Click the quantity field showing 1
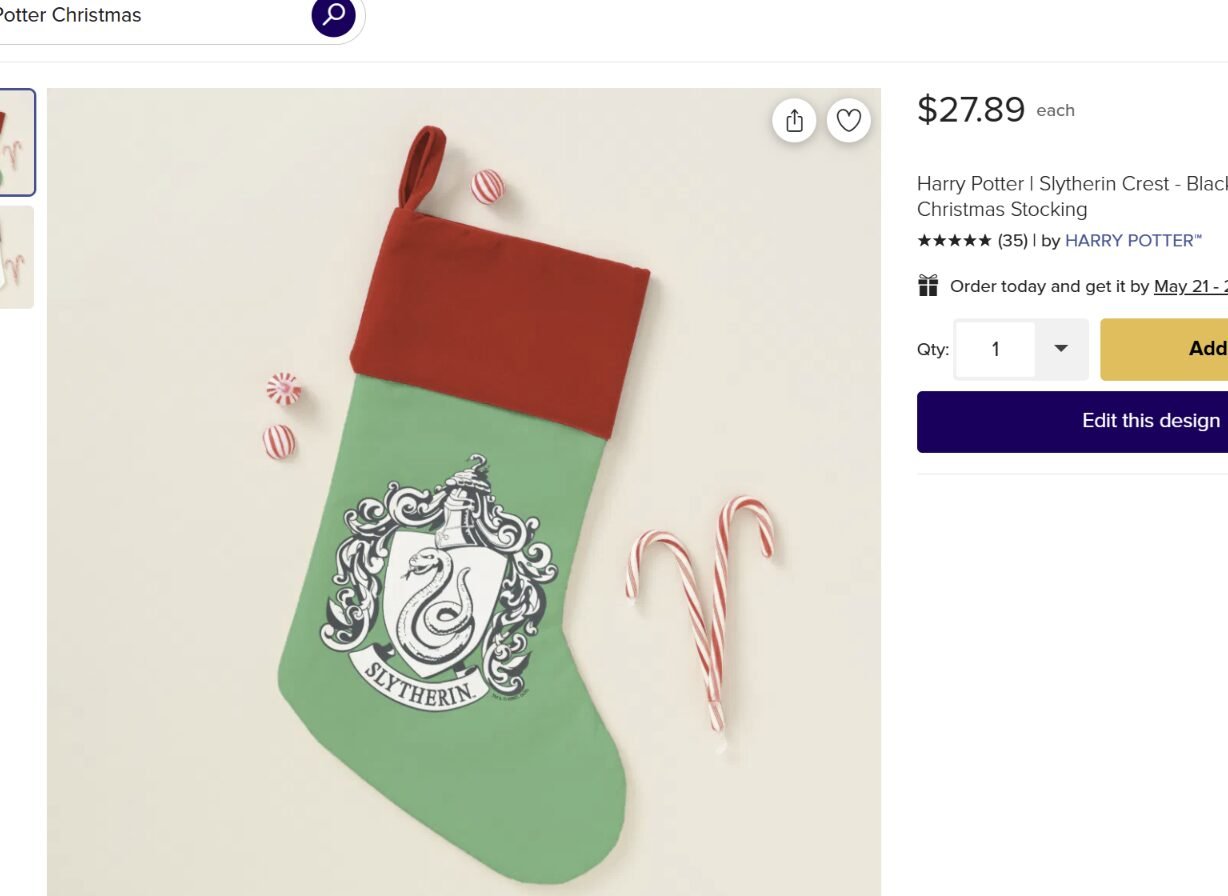The image size is (1228, 896). 995,349
